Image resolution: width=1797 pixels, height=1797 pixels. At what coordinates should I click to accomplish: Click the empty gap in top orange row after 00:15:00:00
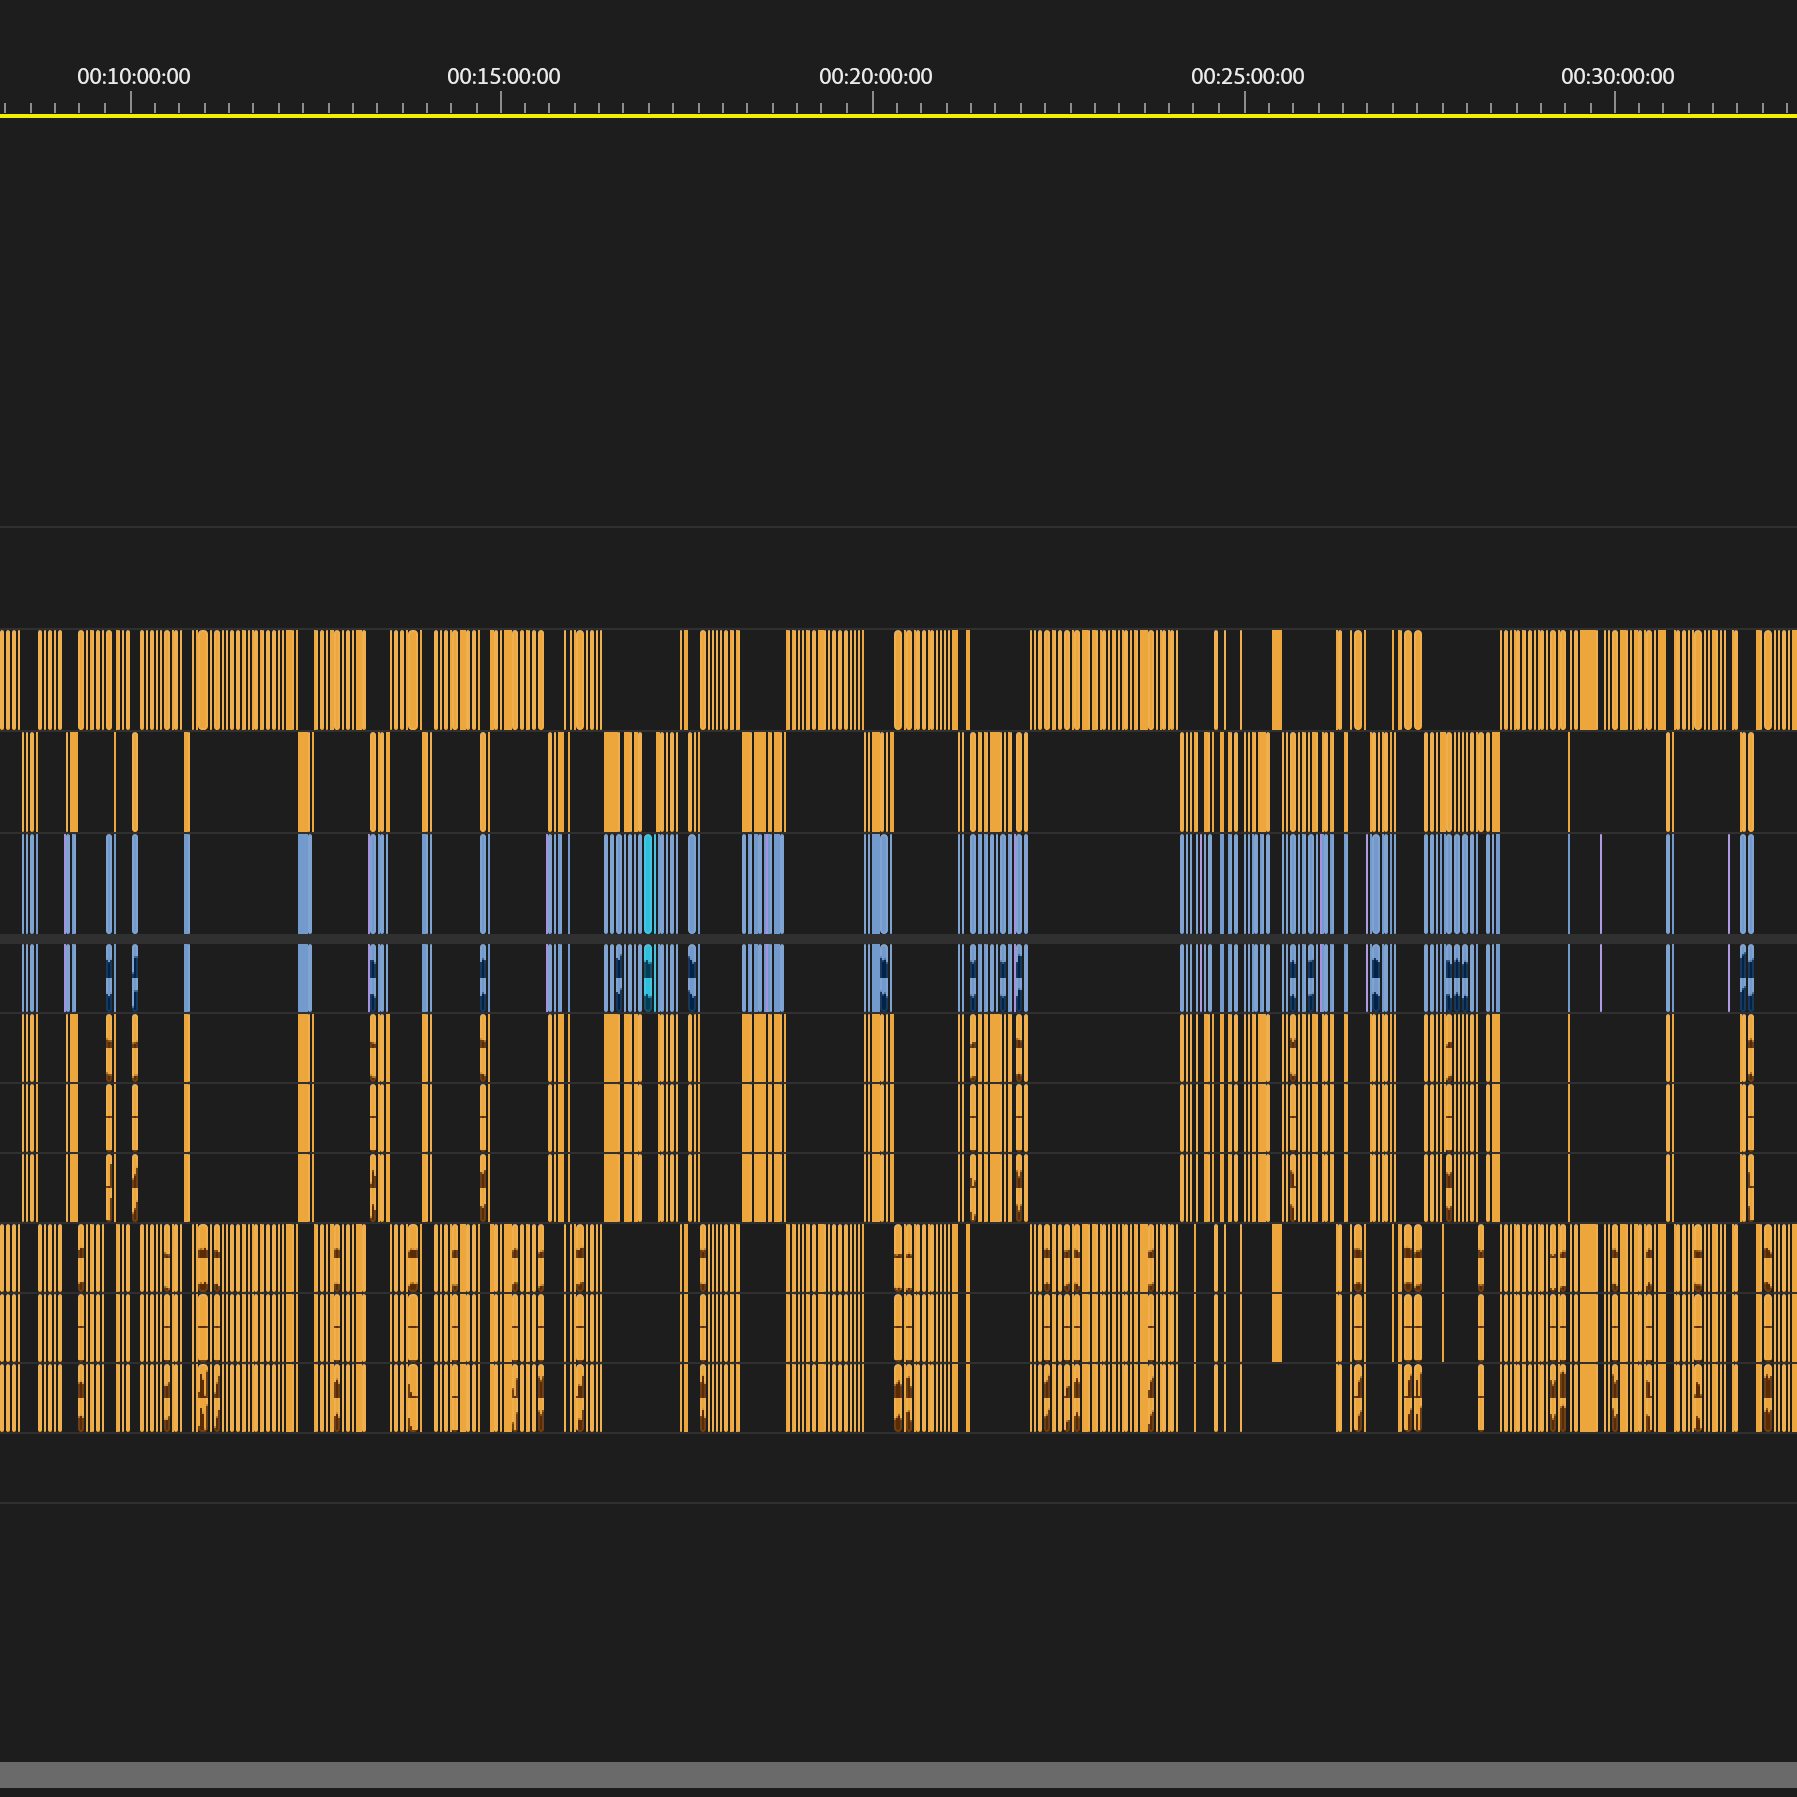coord(641,680)
